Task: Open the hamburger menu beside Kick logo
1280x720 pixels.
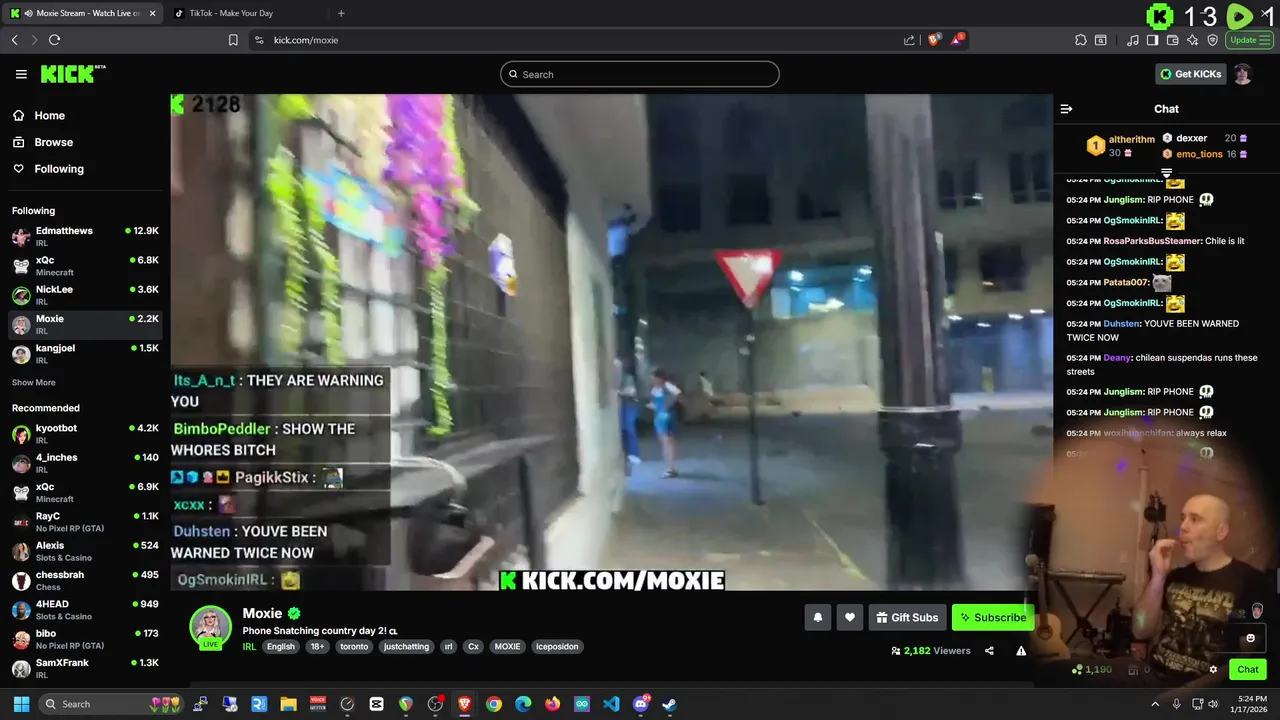Action: pos(21,74)
